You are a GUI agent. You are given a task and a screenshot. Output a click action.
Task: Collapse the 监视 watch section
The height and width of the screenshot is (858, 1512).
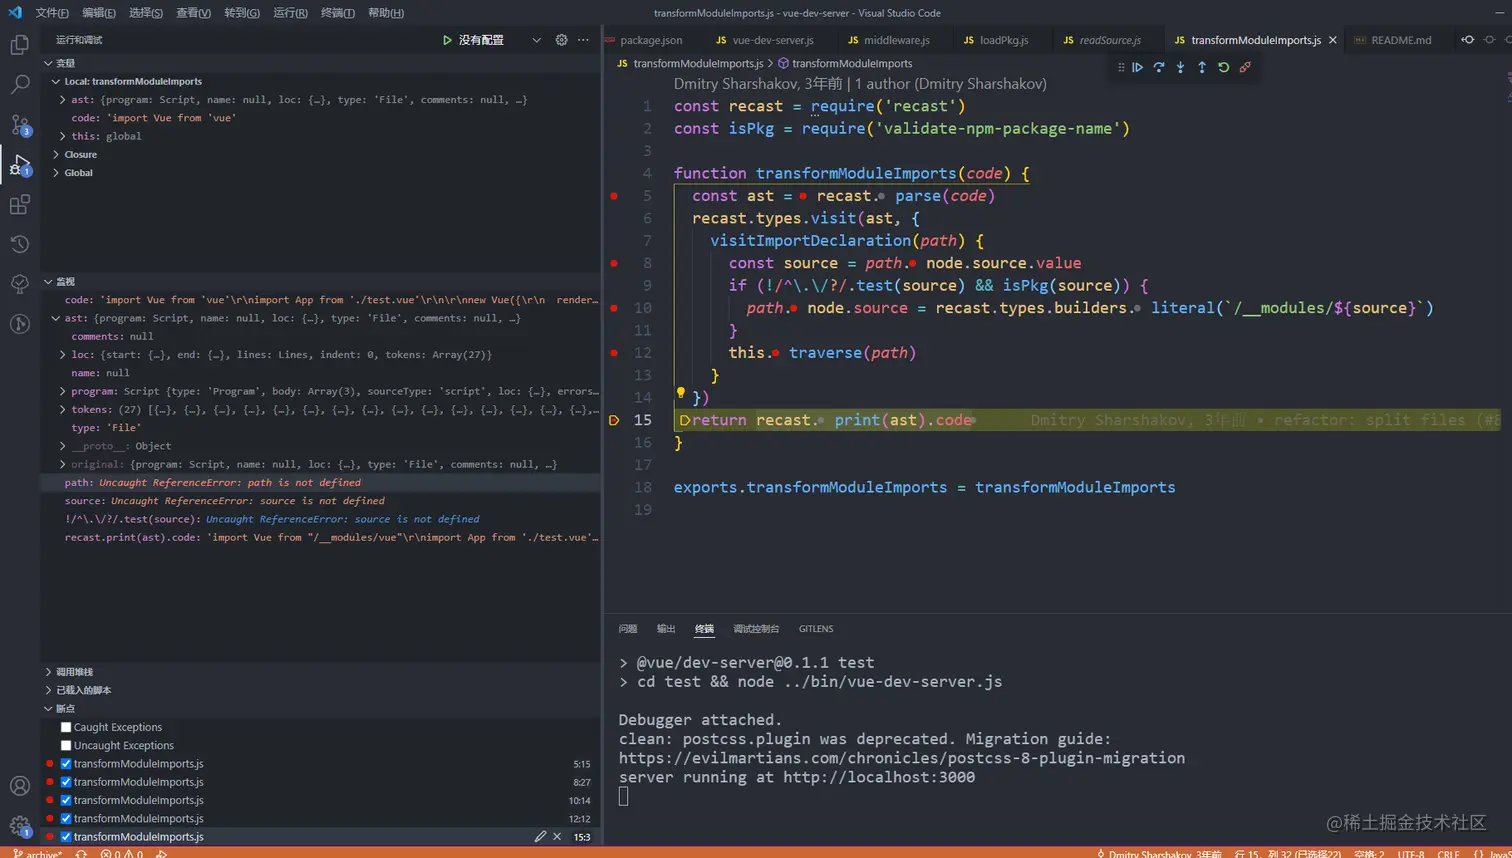[48, 281]
